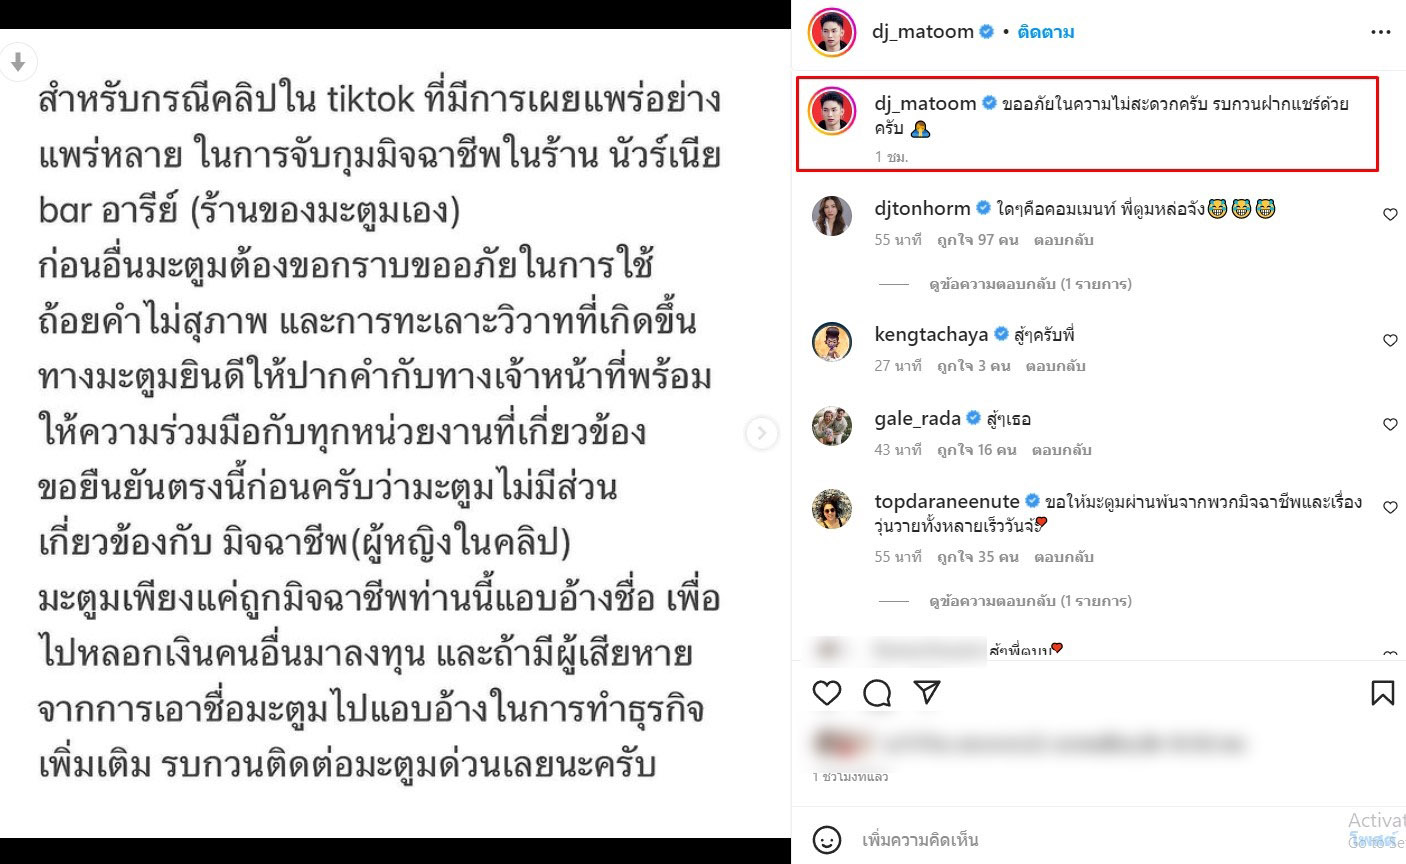
Task: Share post with paper plane icon
Action: pos(927,692)
